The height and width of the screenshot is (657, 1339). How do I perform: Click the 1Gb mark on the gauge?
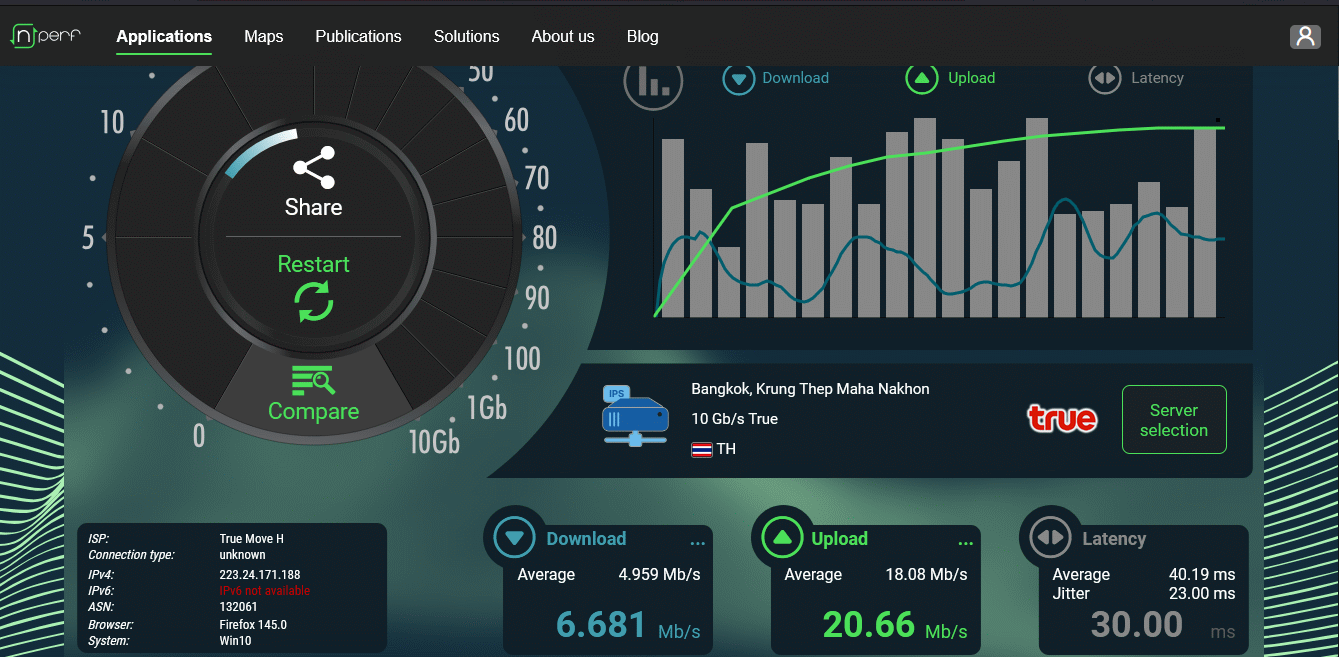tap(487, 407)
